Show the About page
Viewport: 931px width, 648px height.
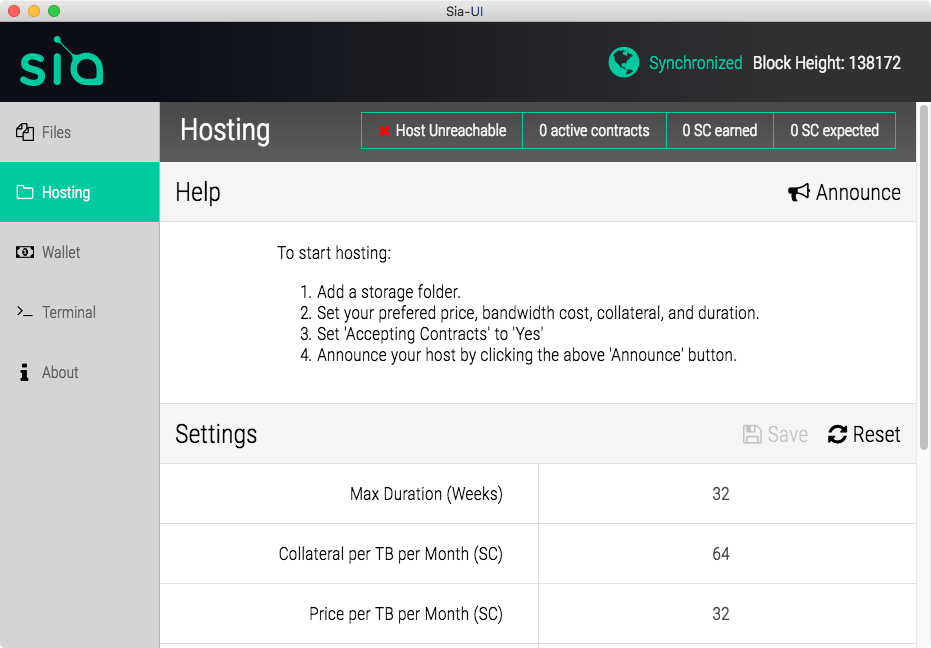80,372
